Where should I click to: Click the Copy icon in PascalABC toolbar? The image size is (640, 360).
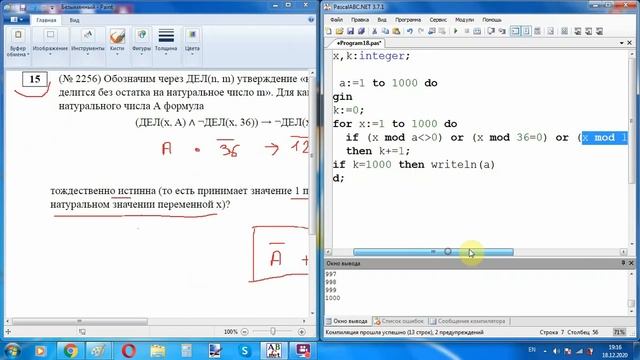coord(385,31)
